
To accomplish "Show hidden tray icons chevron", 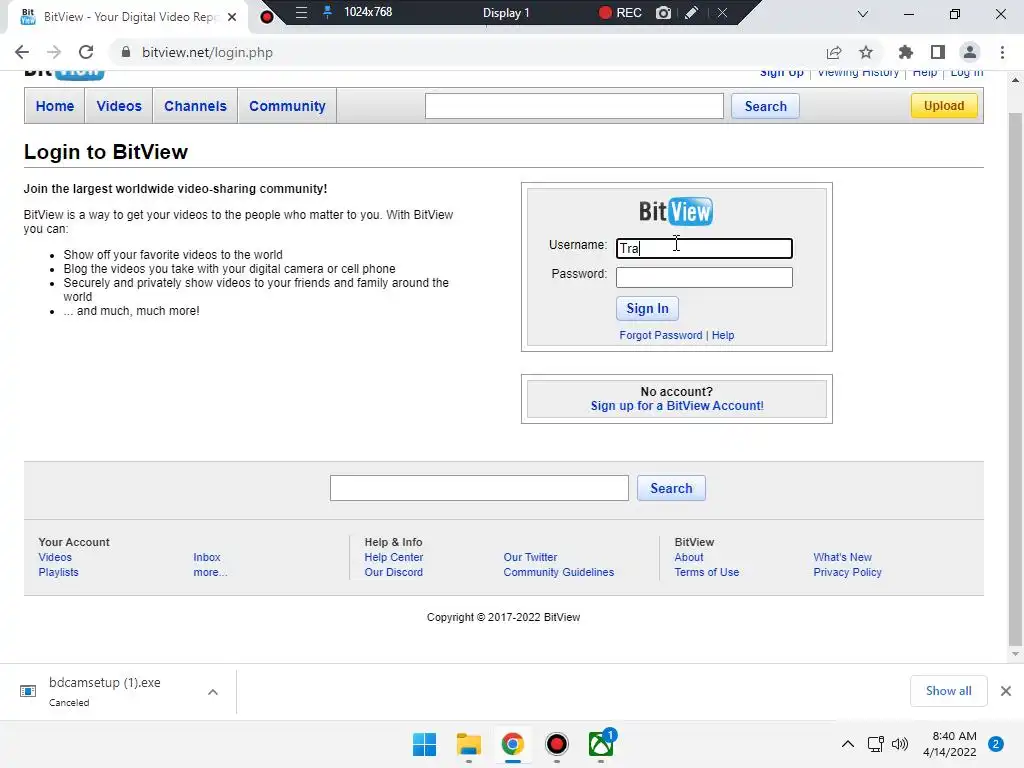I will point(848,744).
